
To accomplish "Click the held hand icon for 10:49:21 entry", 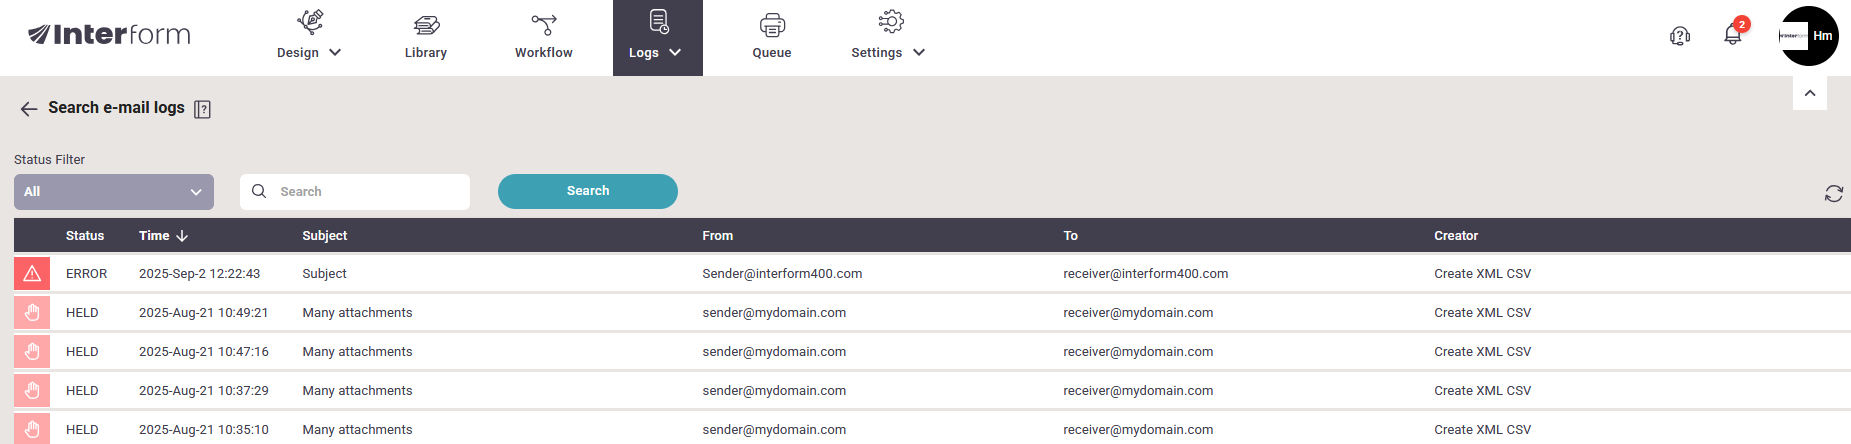I will click(x=32, y=313).
